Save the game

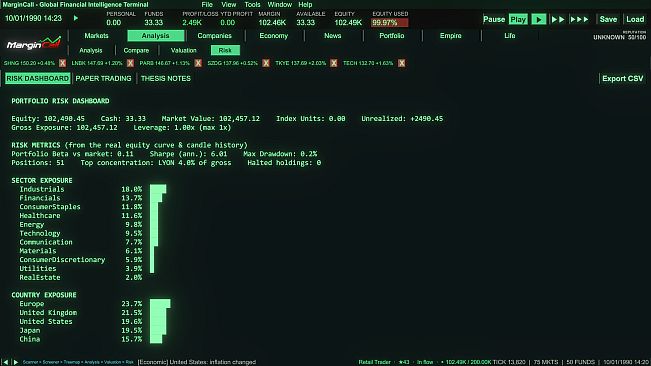coord(608,20)
